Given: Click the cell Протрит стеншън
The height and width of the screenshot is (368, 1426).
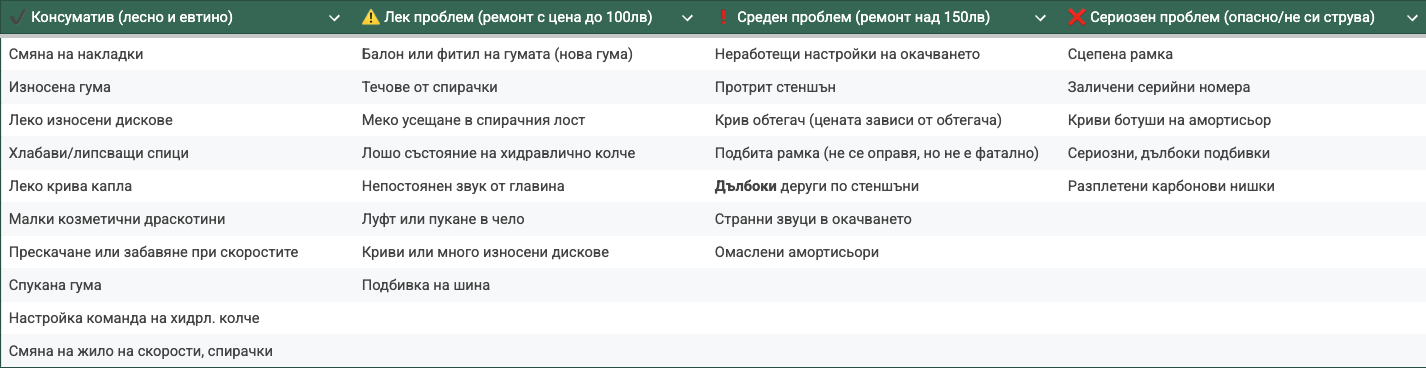Looking at the screenshot, I should (x=884, y=87).
